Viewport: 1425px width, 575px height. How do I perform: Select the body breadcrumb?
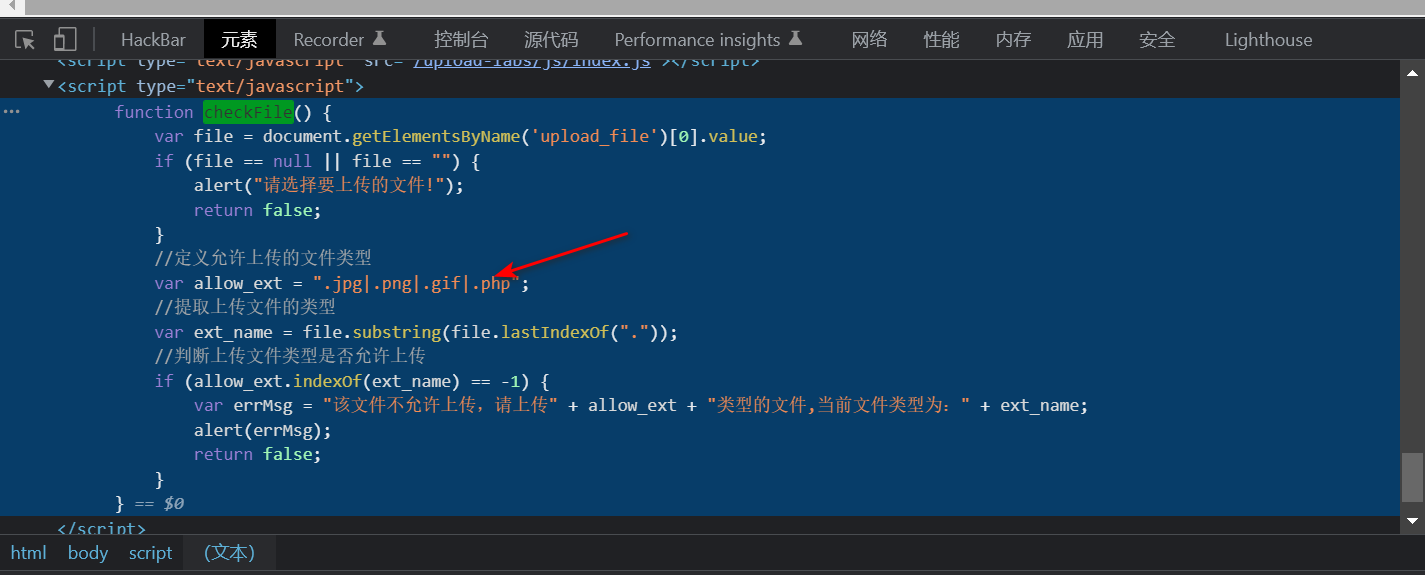[x=88, y=553]
